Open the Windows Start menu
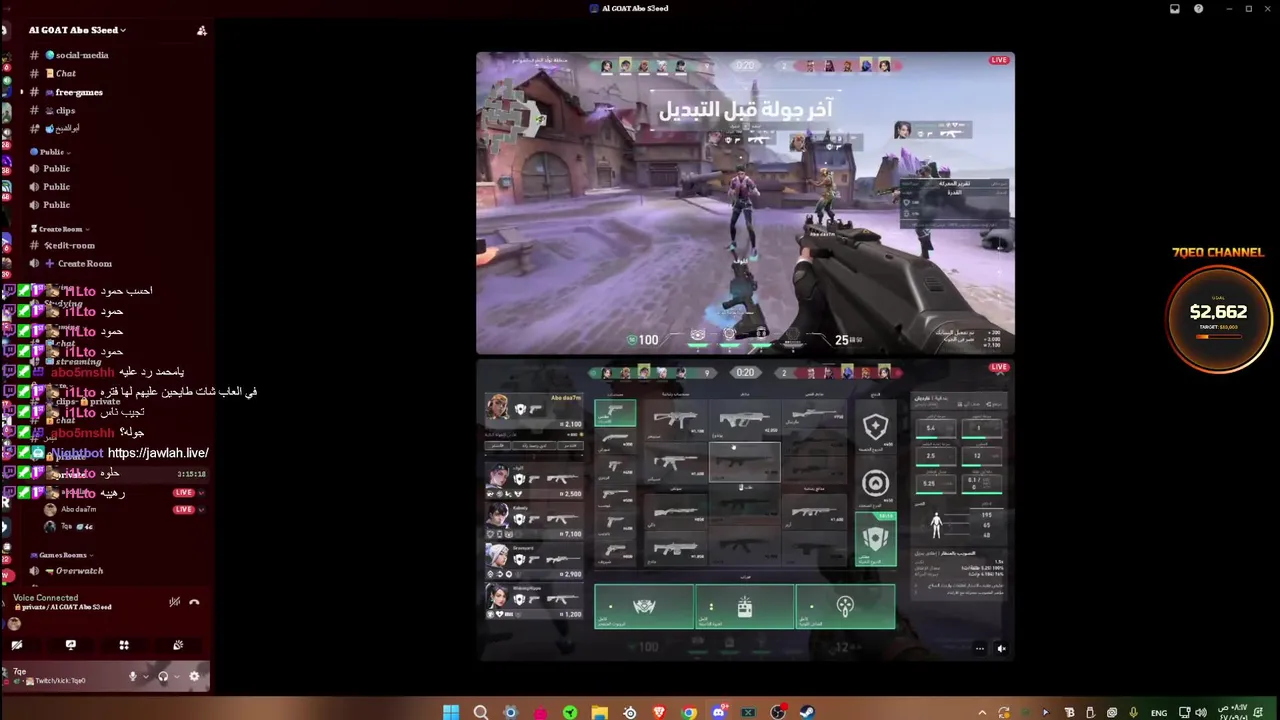The height and width of the screenshot is (720, 1280). (x=451, y=712)
